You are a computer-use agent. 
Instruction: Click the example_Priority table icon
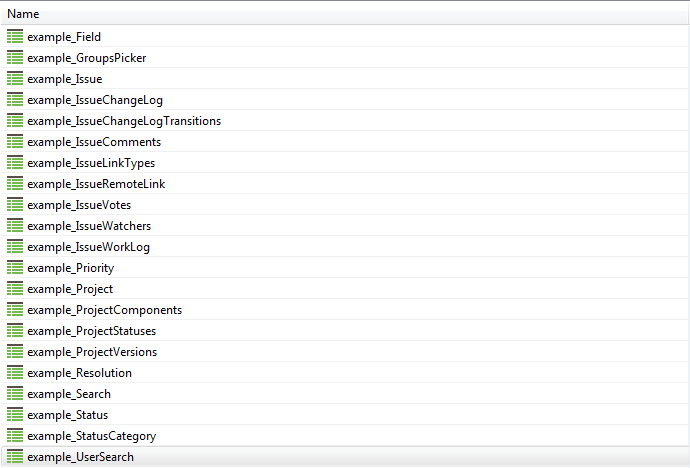(15, 268)
